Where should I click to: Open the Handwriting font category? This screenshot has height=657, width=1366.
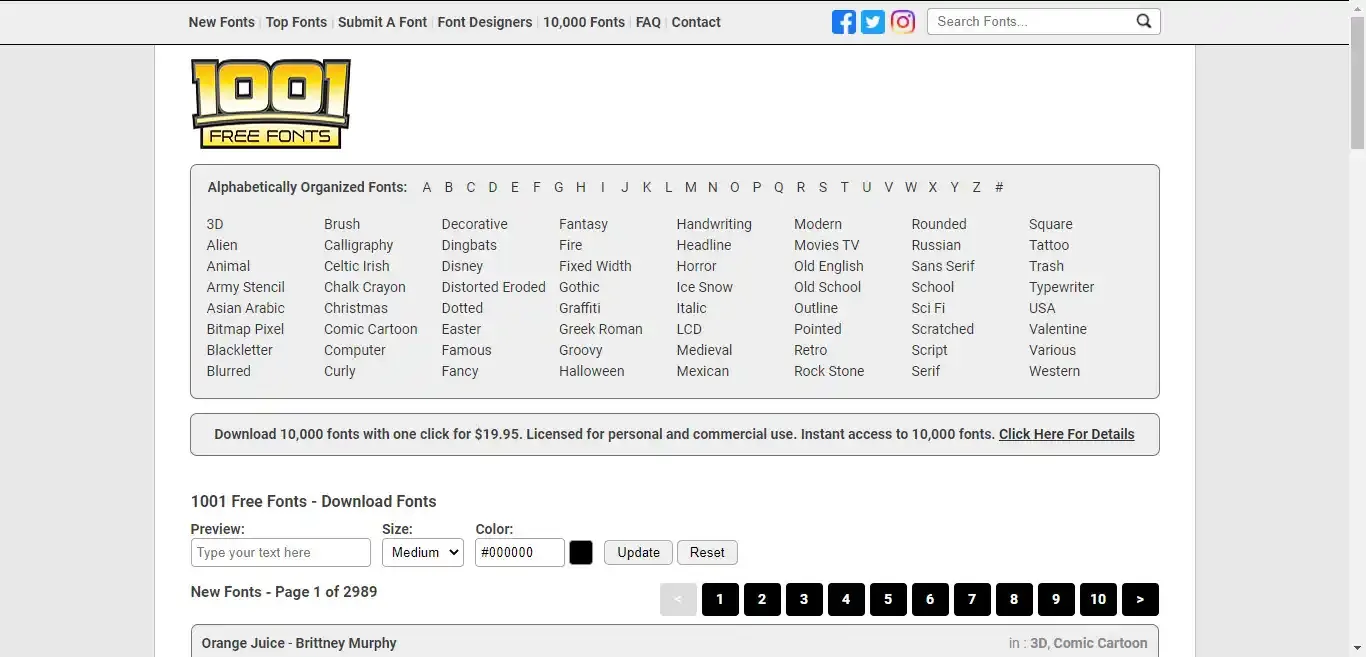pos(714,224)
